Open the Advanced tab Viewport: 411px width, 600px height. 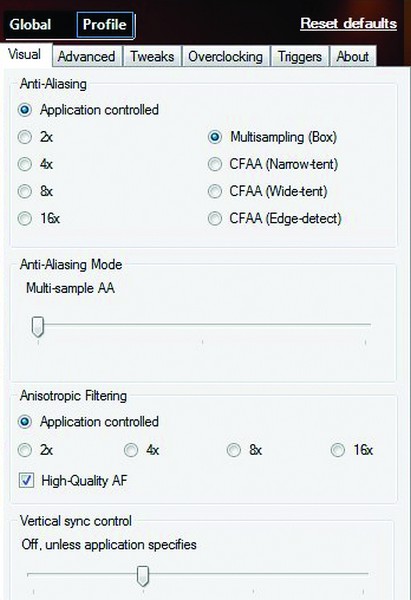tap(86, 57)
